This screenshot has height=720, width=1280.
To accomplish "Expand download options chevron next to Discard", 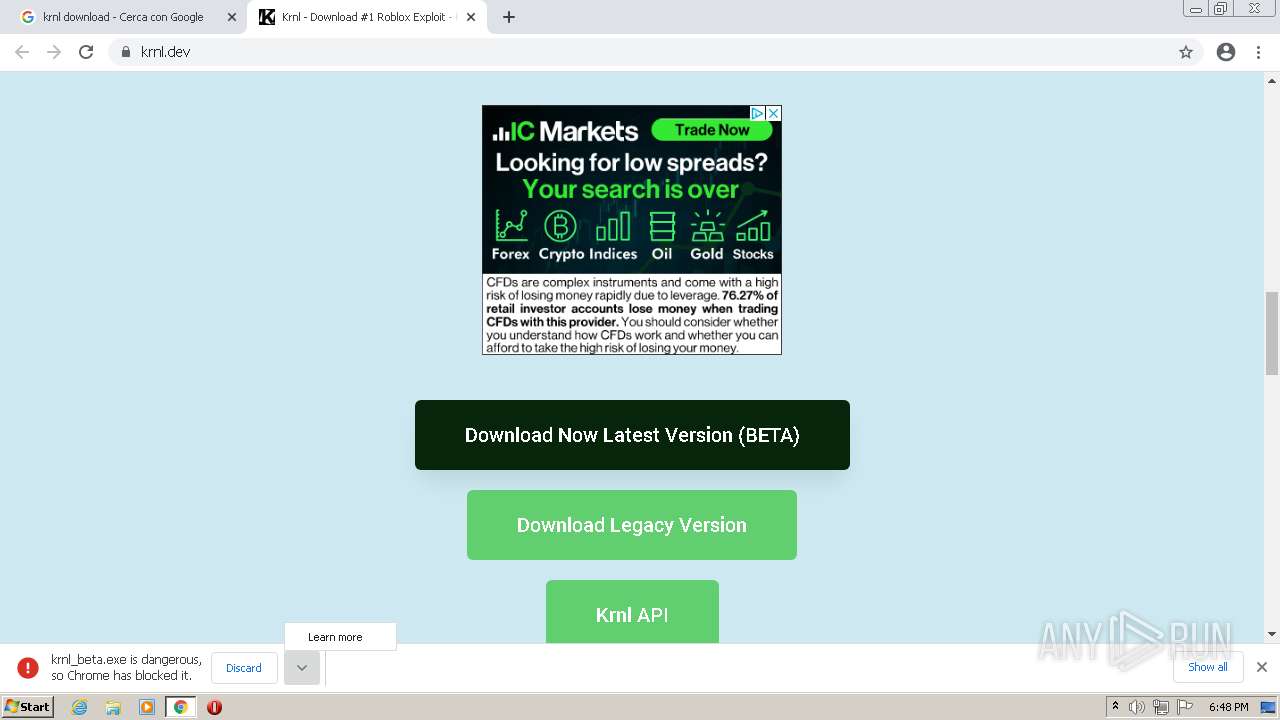I will [x=302, y=668].
